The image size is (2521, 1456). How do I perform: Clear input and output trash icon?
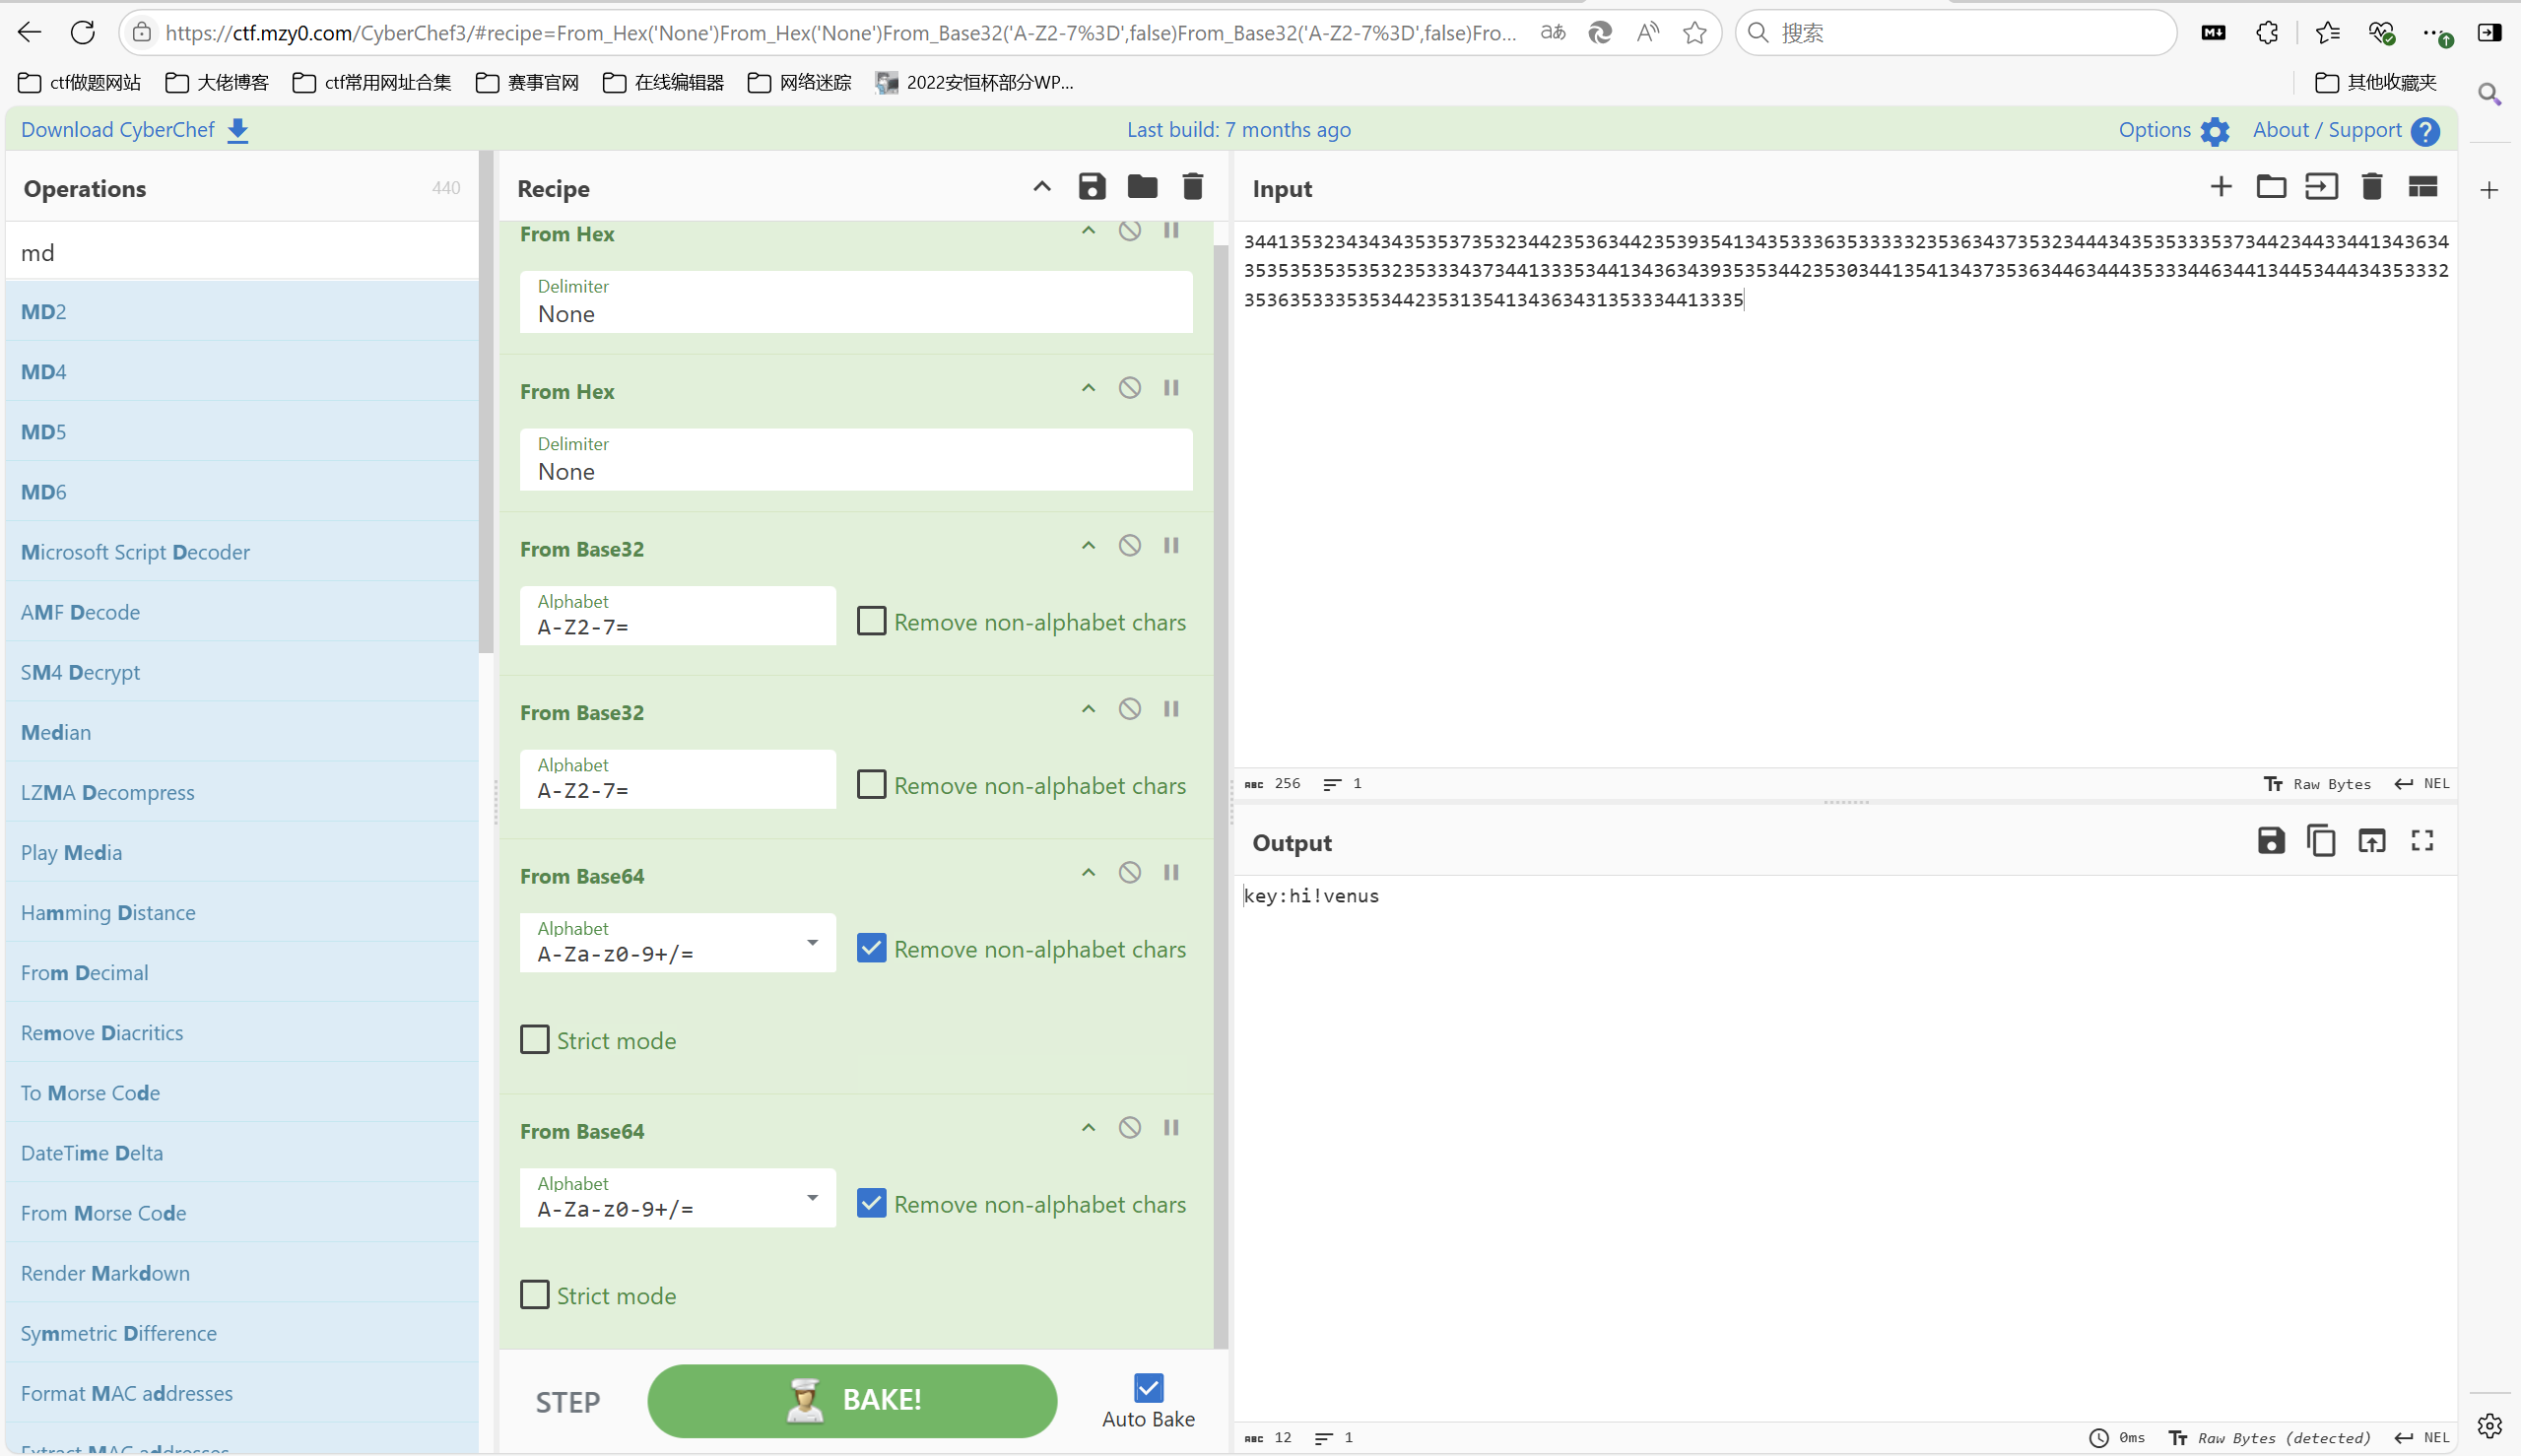coord(2371,187)
